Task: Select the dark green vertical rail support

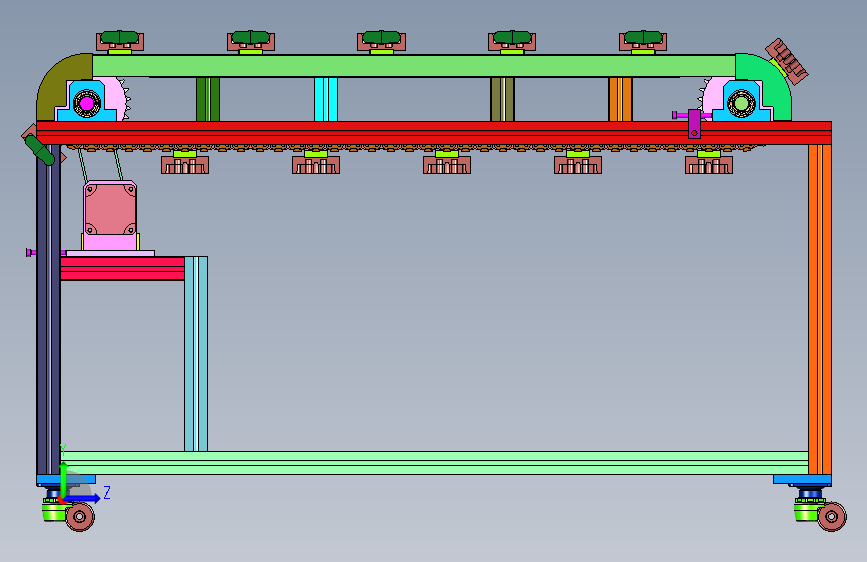Action: tap(208, 99)
